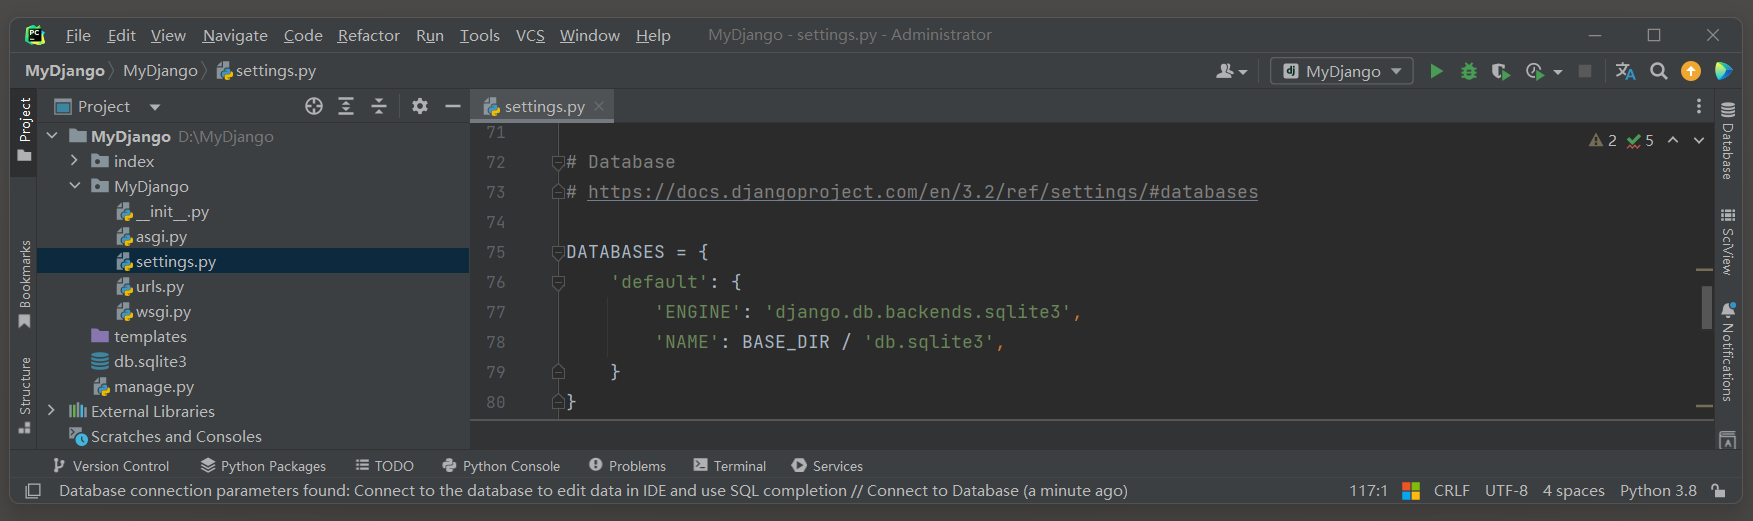Open the File menu
This screenshot has width=1753, height=521.
[x=78, y=35]
